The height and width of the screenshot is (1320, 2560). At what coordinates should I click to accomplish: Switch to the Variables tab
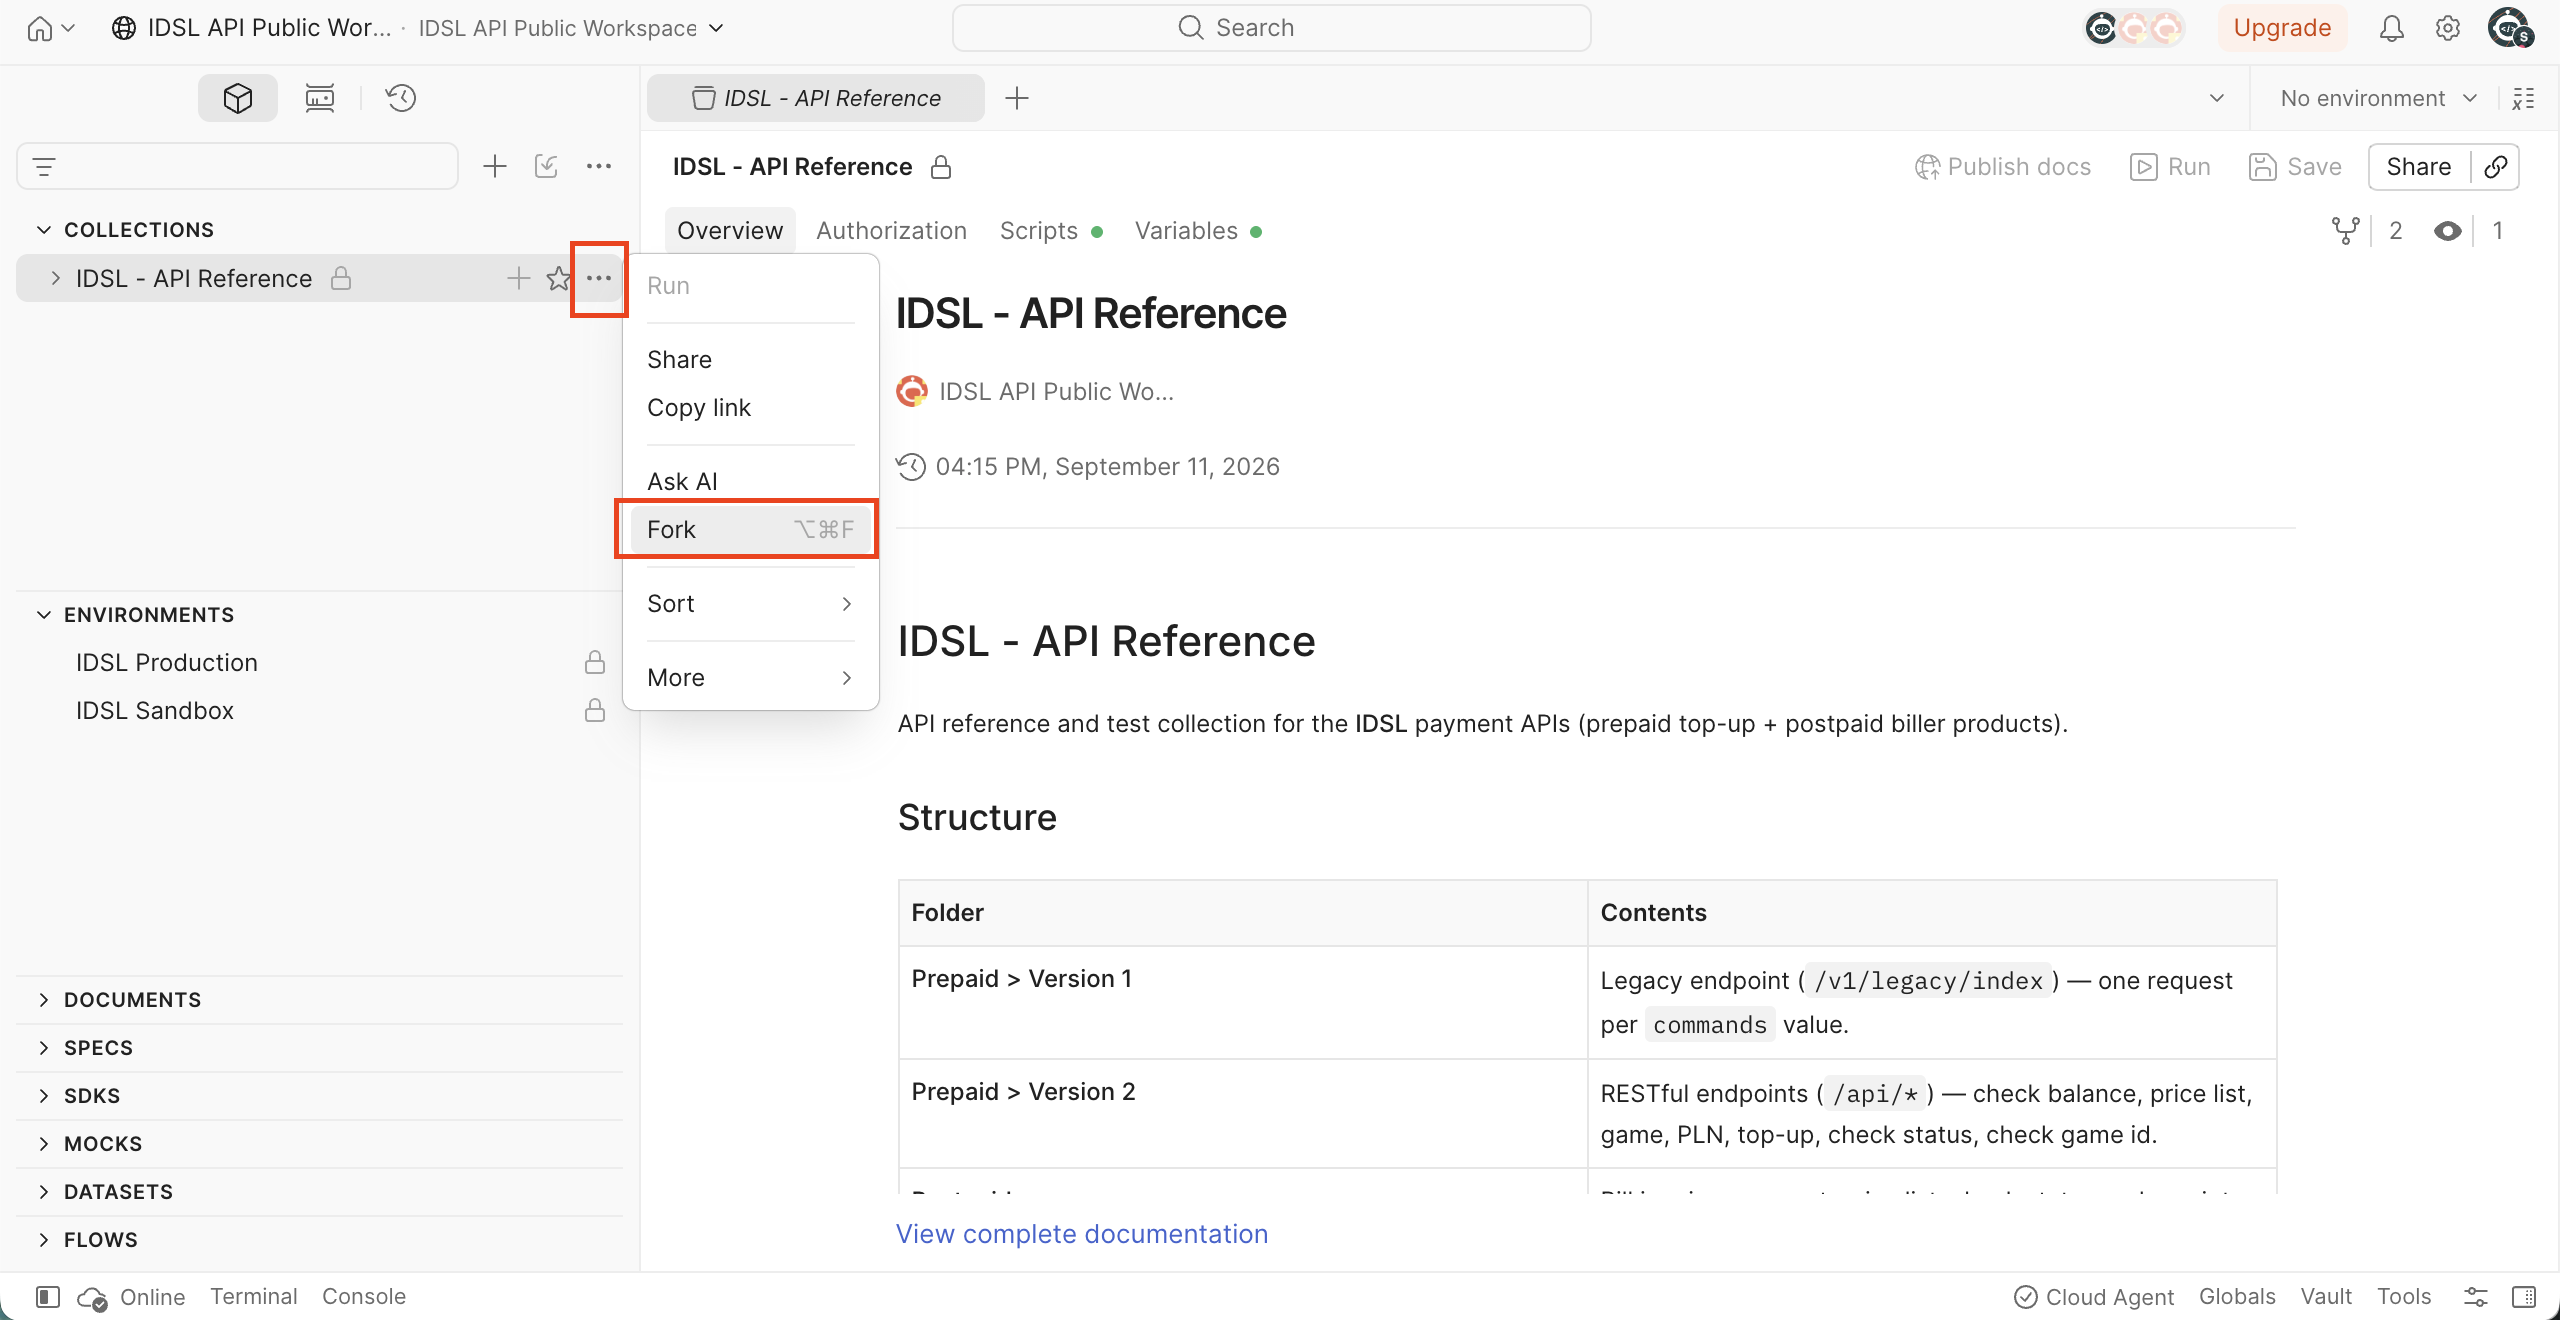click(1198, 231)
